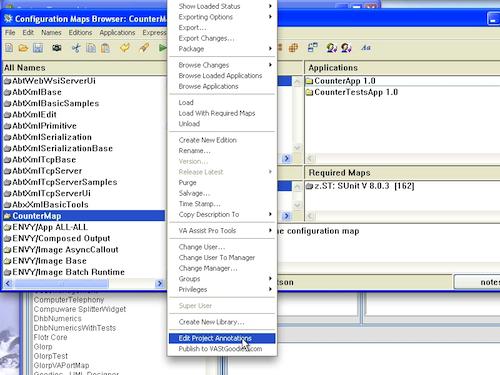Expand the Groups submenu

(222, 279)
